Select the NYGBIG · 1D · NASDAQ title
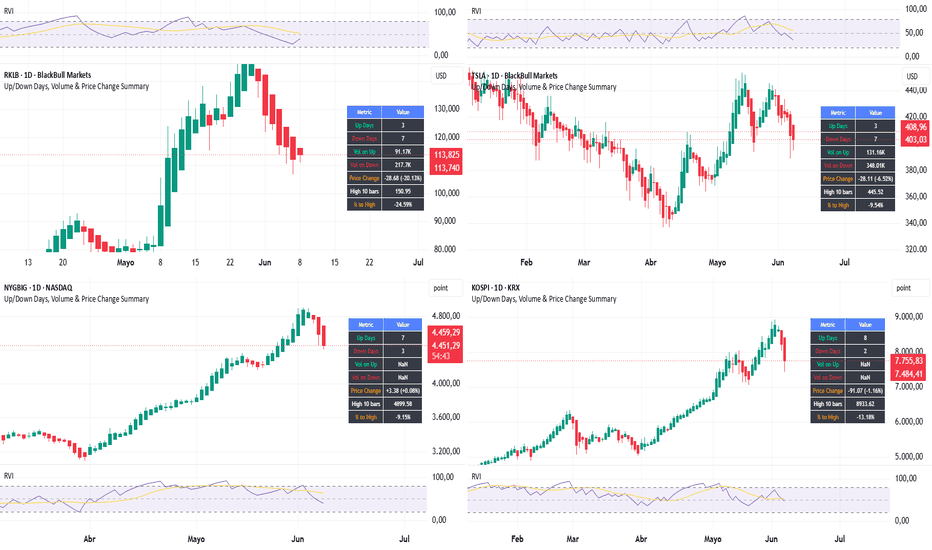Viewport: 932px width, 550px height. click(x=38, y=287)
